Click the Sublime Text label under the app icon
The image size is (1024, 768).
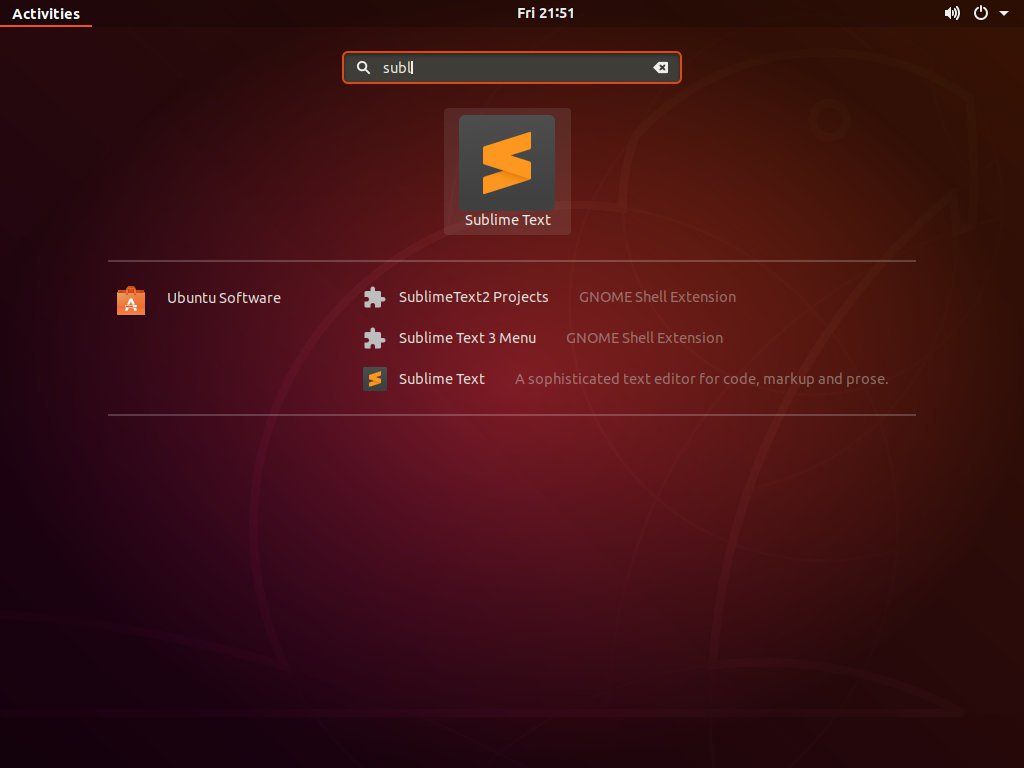click(507, 220)
